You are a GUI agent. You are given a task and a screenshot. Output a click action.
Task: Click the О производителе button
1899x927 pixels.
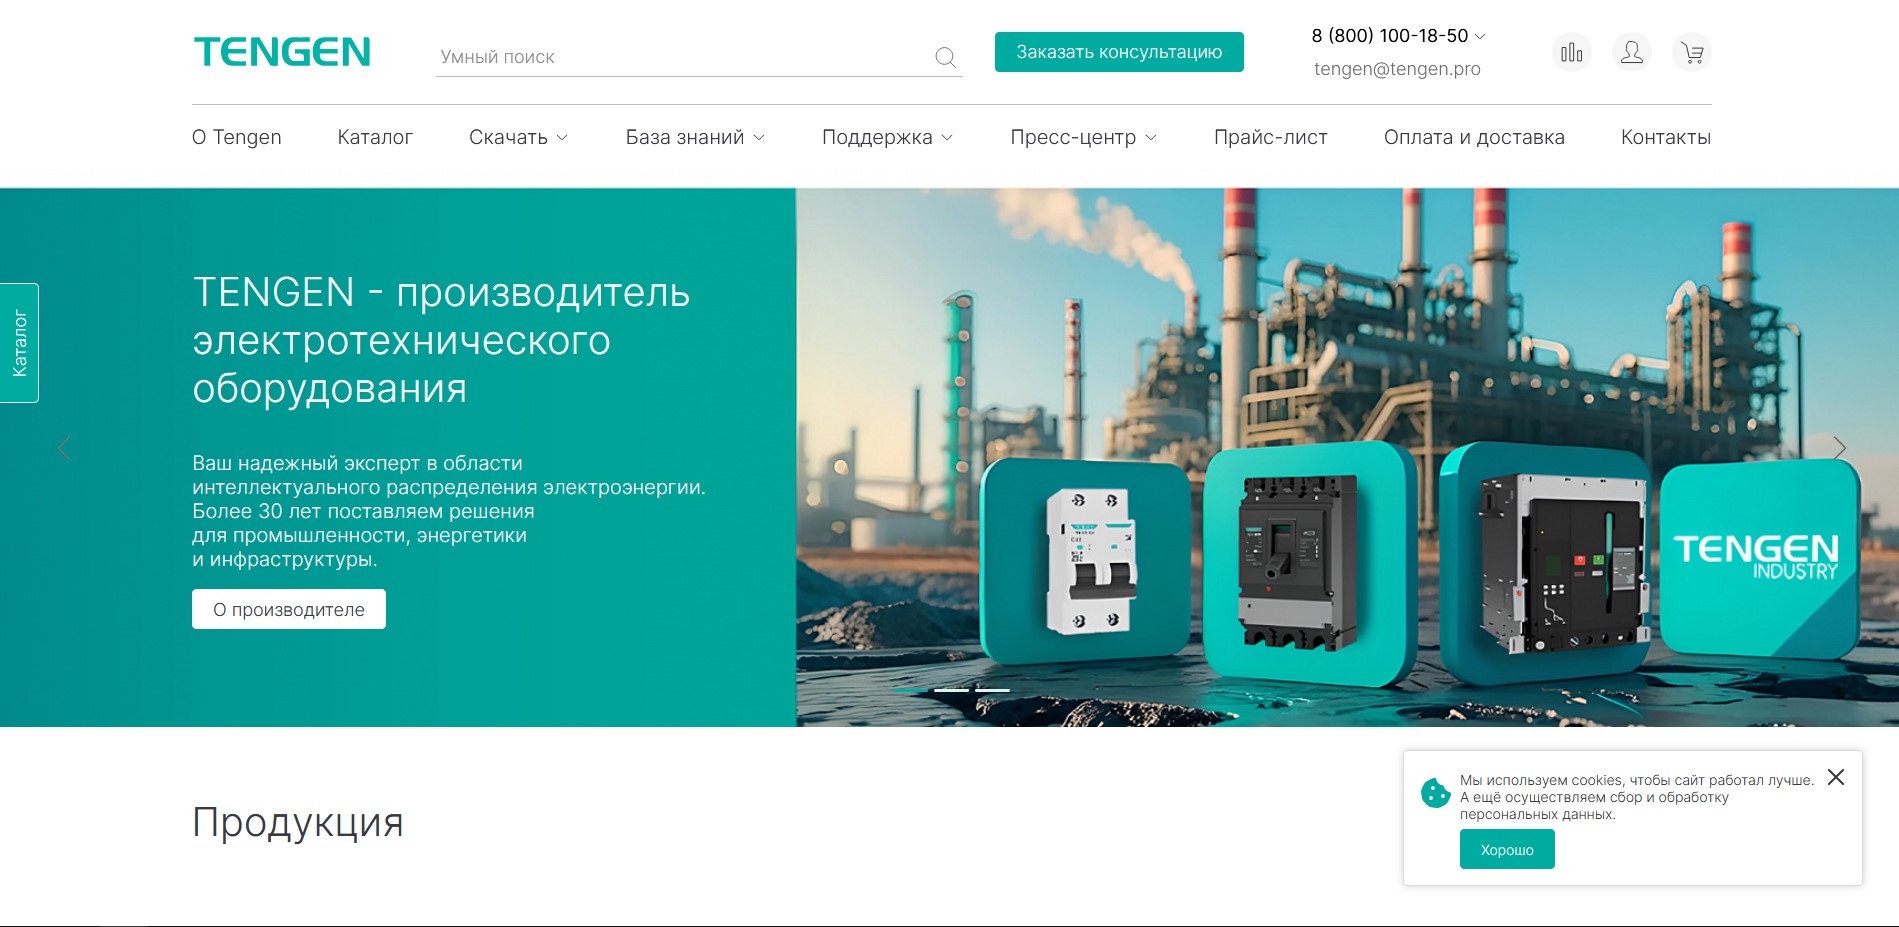(x=289, y=609)
